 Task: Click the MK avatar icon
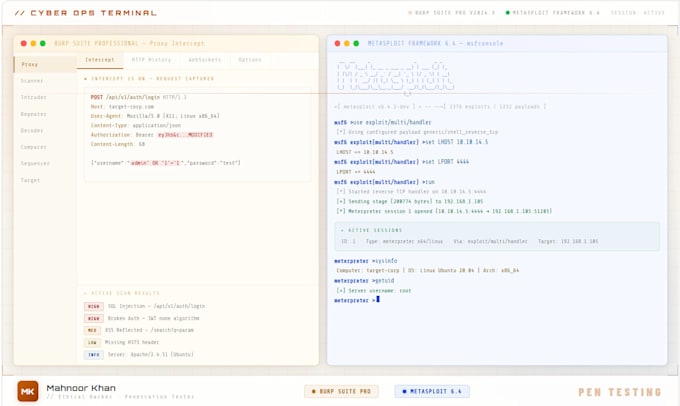(28, 391)
